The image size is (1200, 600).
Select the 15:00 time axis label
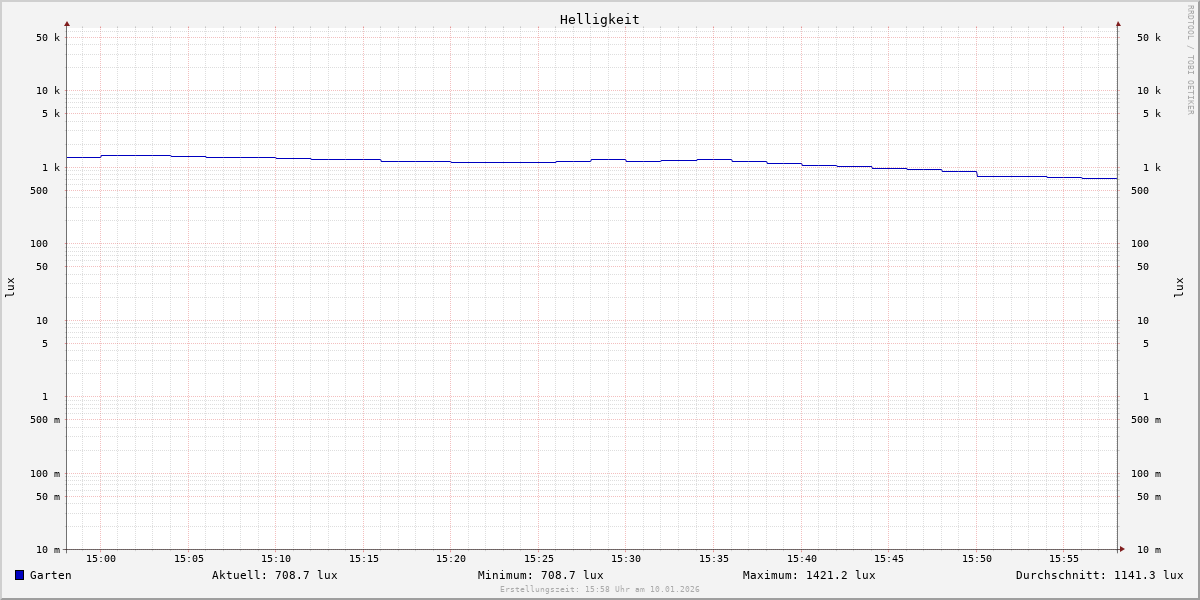100,559
